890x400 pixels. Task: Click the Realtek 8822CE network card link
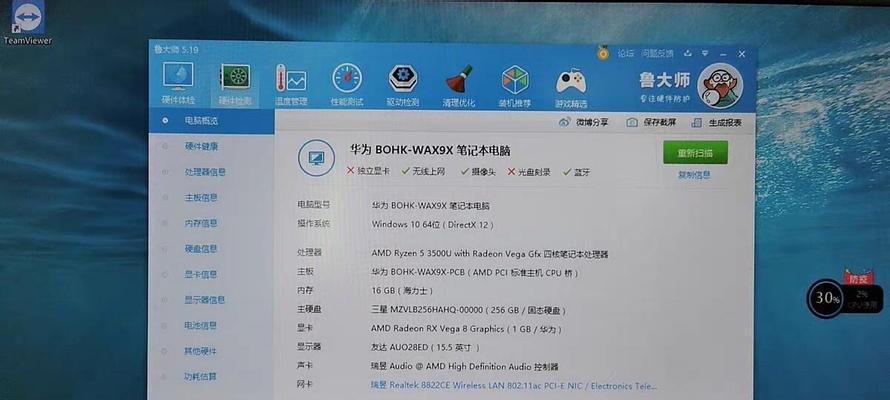coord(514,386)
